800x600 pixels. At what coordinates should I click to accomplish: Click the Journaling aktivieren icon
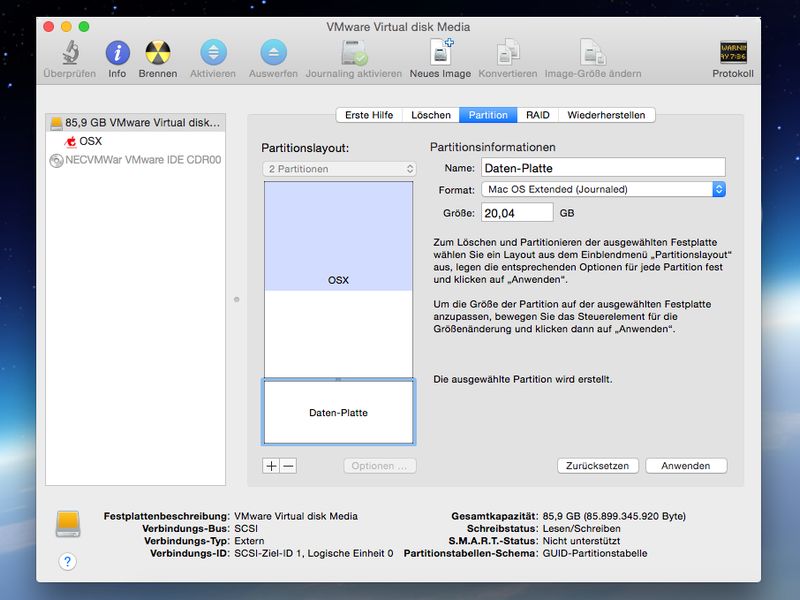click(x=354, y=53)
